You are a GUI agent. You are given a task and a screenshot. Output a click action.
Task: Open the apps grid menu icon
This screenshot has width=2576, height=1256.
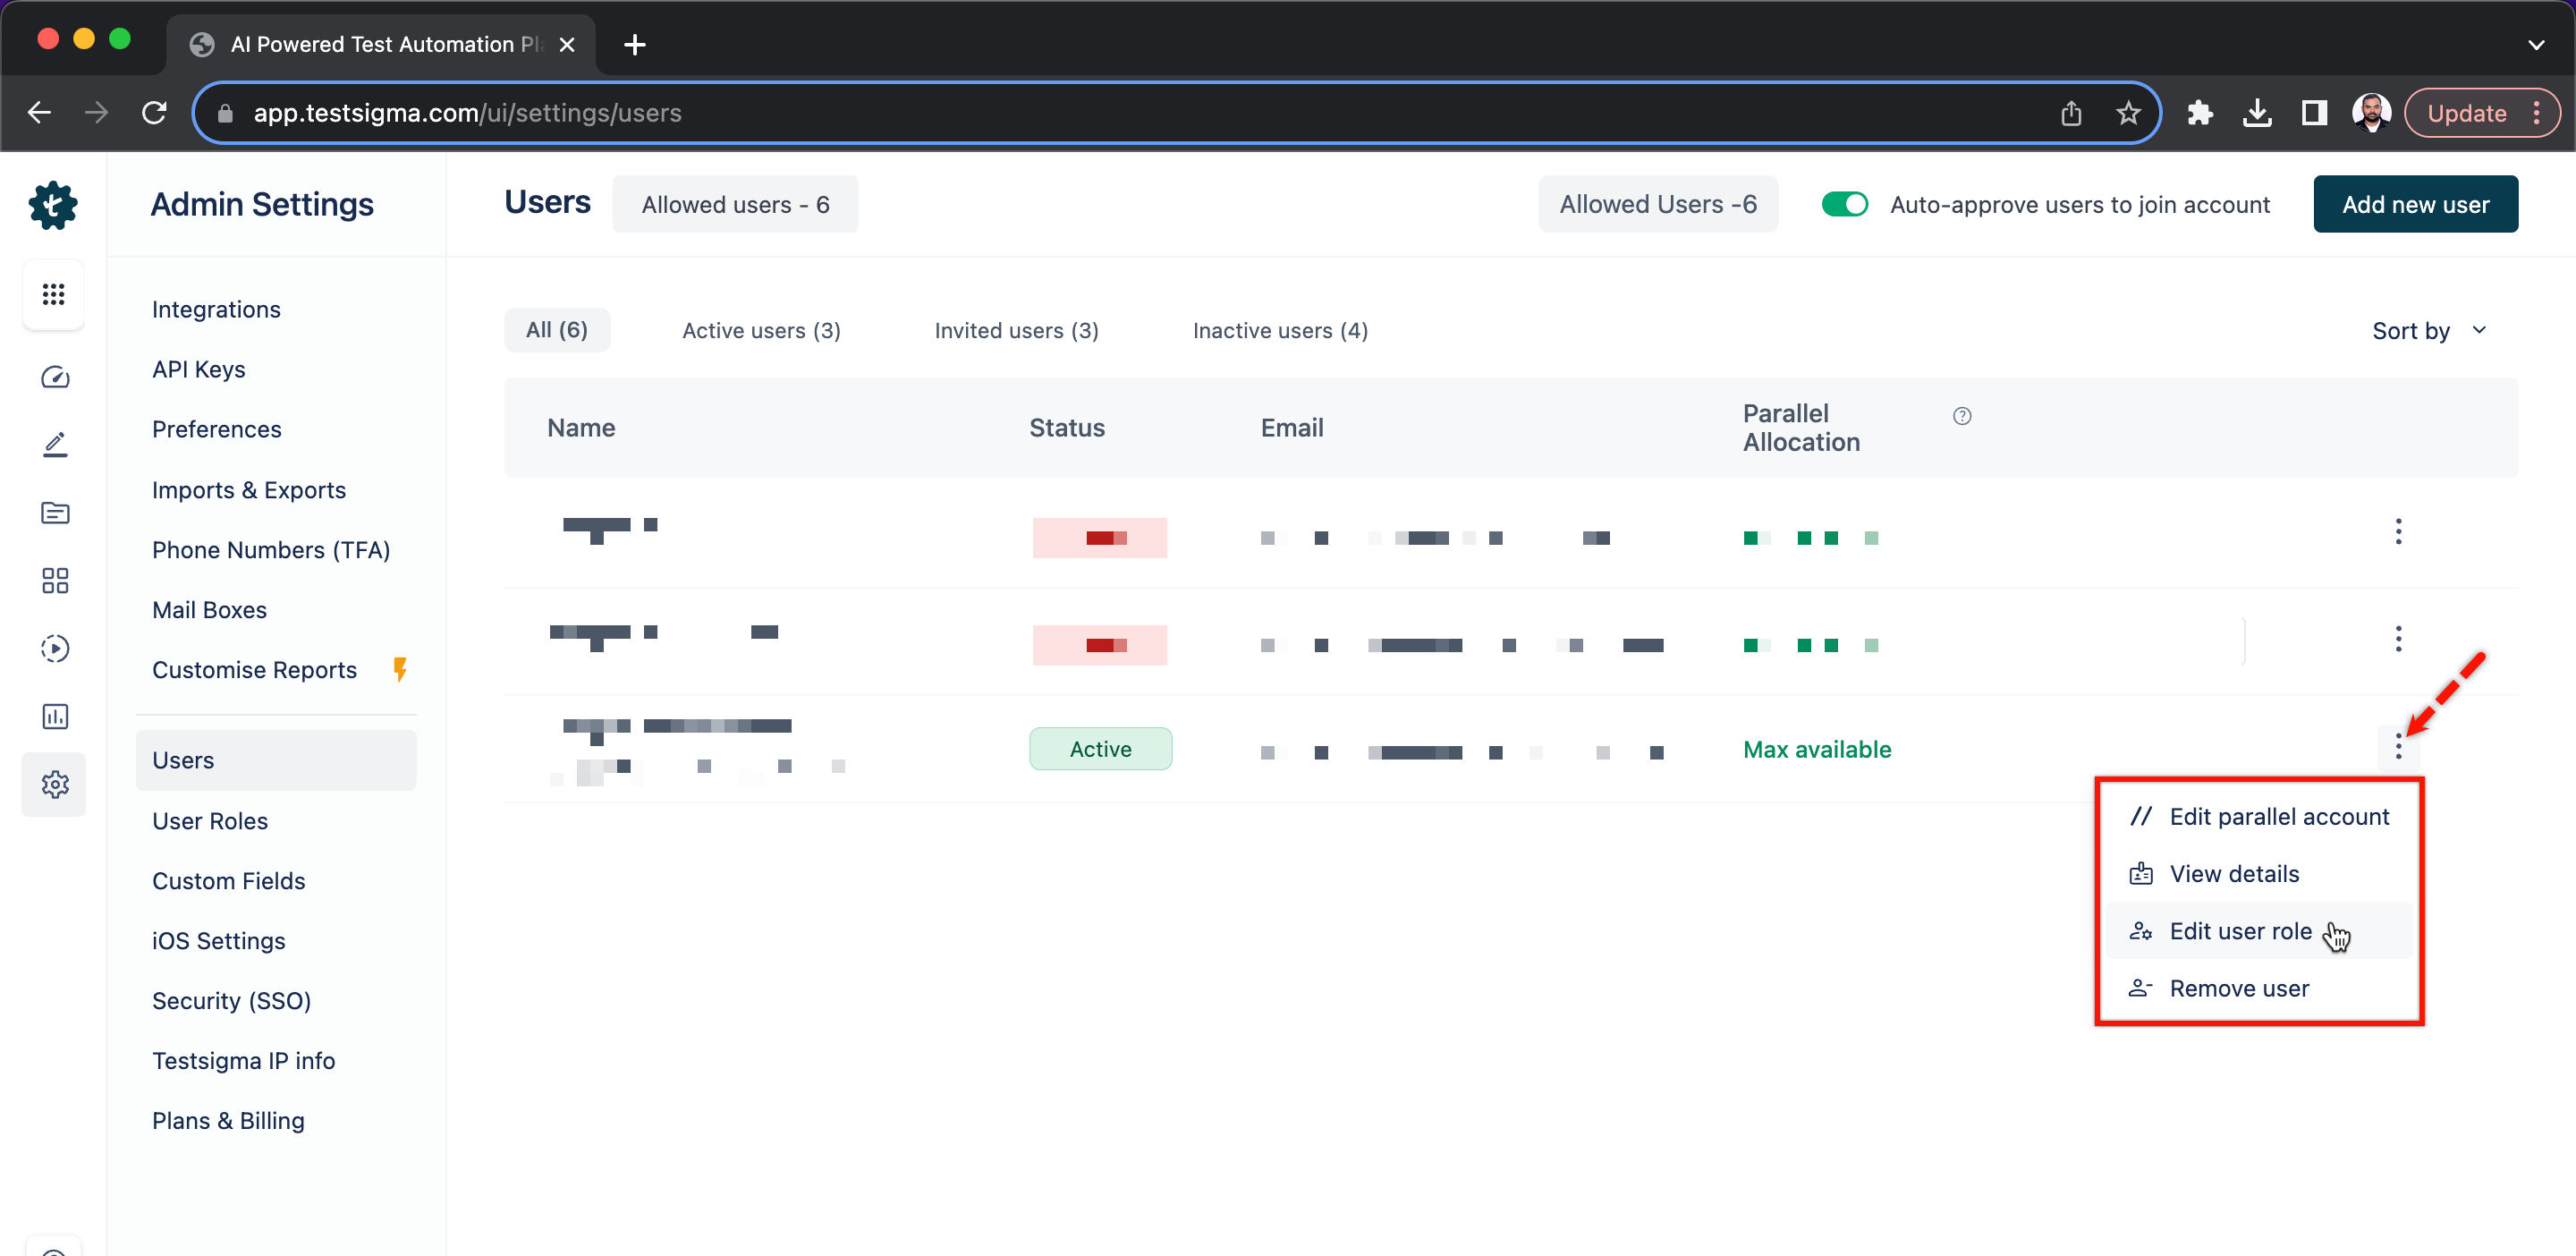pos(54,294)
